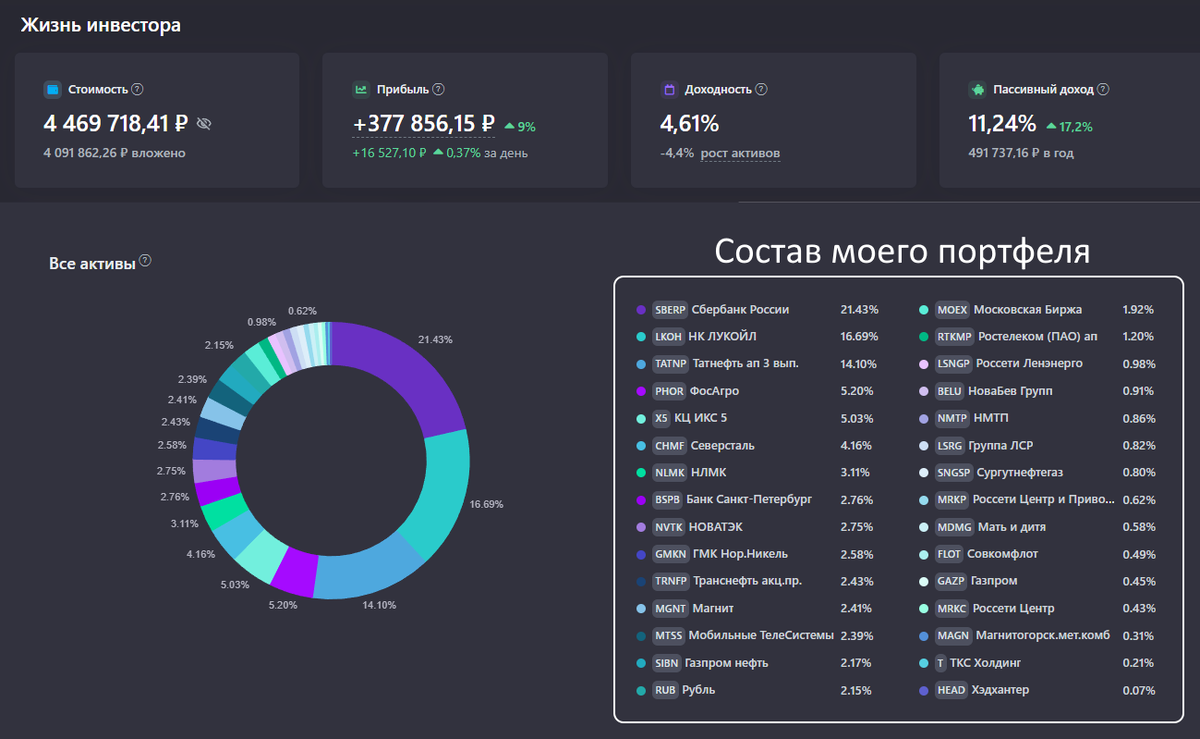Click Магнитогорск.мет.комб in the legend

[x=1044, y=635]
